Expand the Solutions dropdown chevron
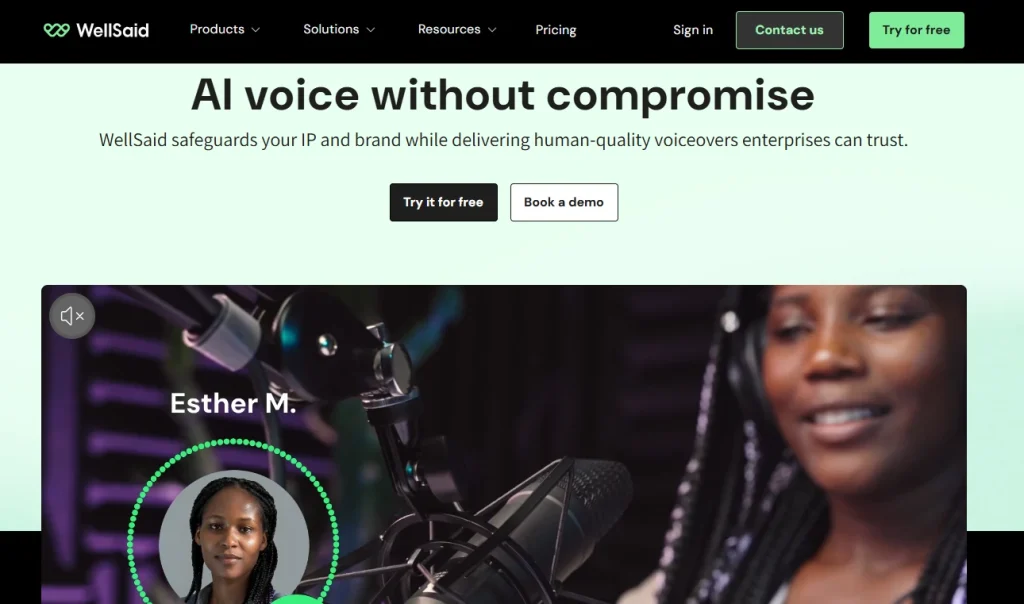This screenshot has width=1024, height=604. tap(371, 30)
